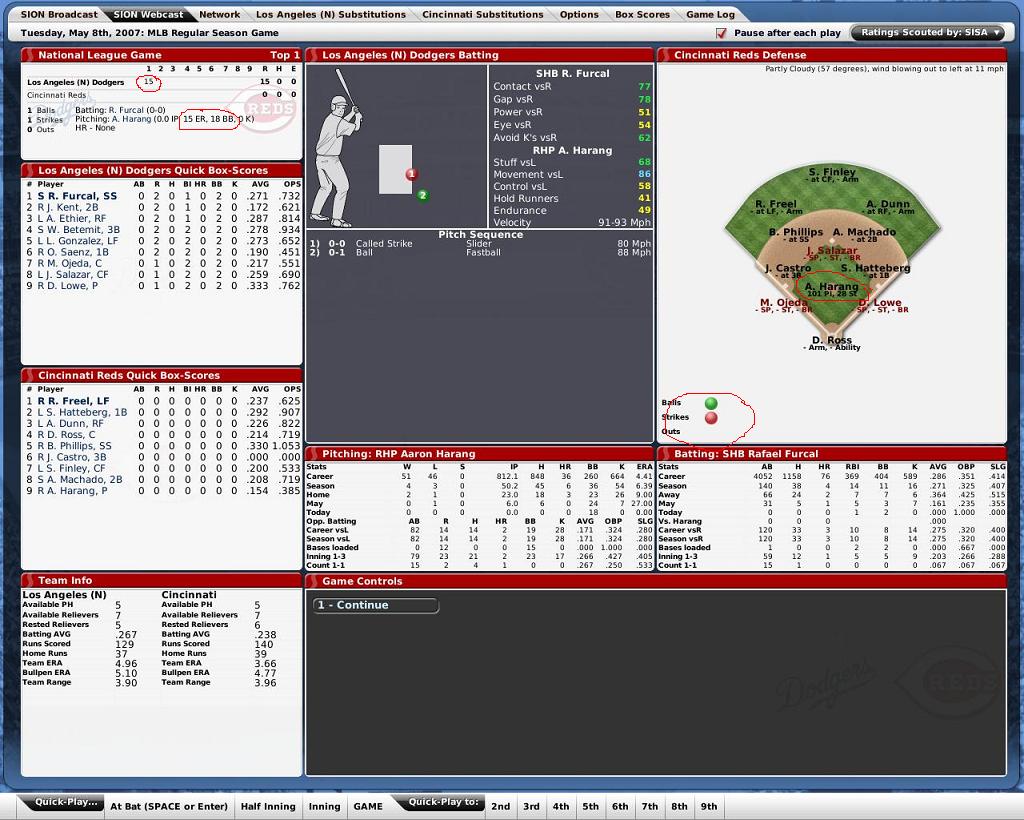Click pitcher A. Harang on the mound

point(831,286)
